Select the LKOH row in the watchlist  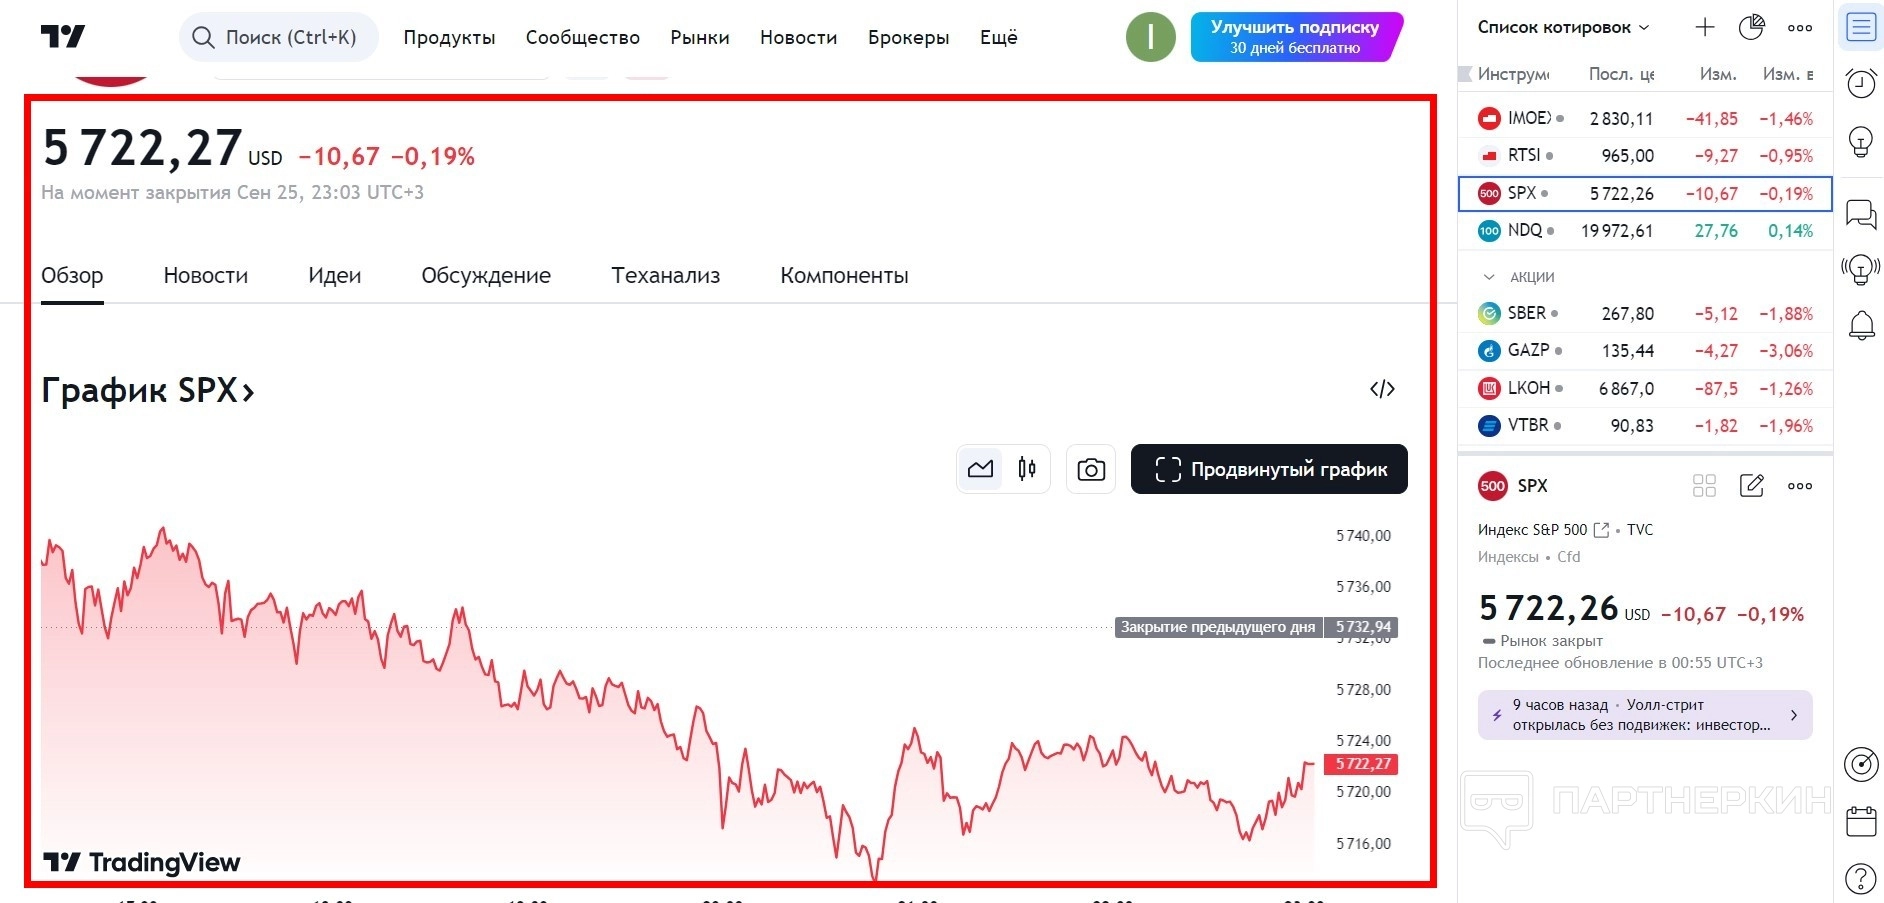1645,388
